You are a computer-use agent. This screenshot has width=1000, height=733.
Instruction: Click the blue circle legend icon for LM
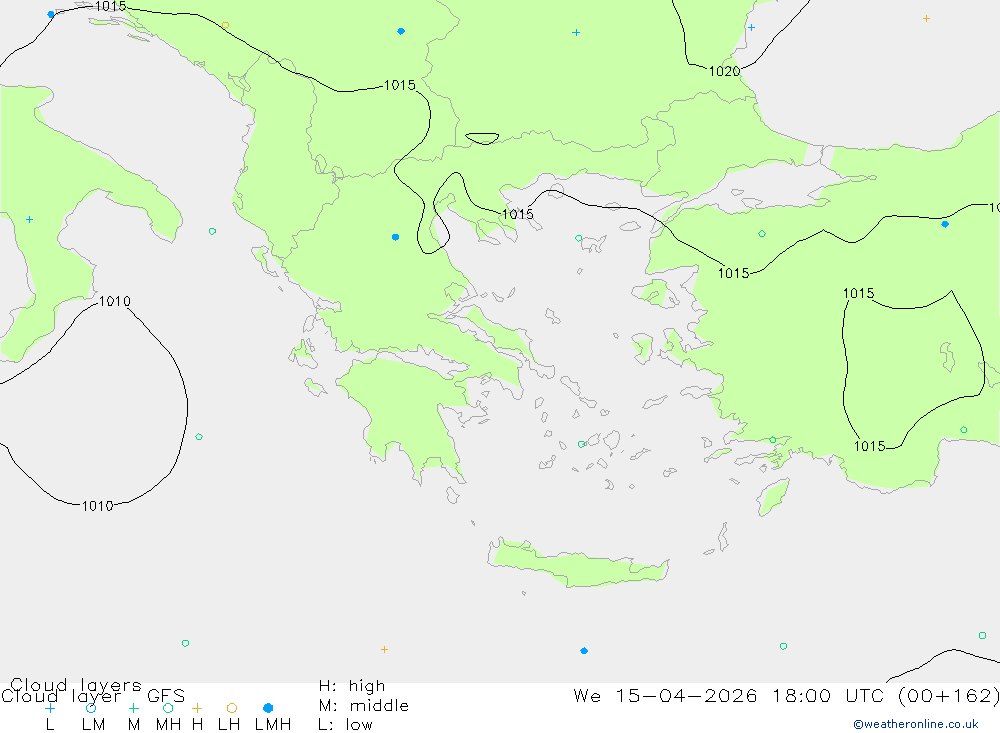[91, 708]
